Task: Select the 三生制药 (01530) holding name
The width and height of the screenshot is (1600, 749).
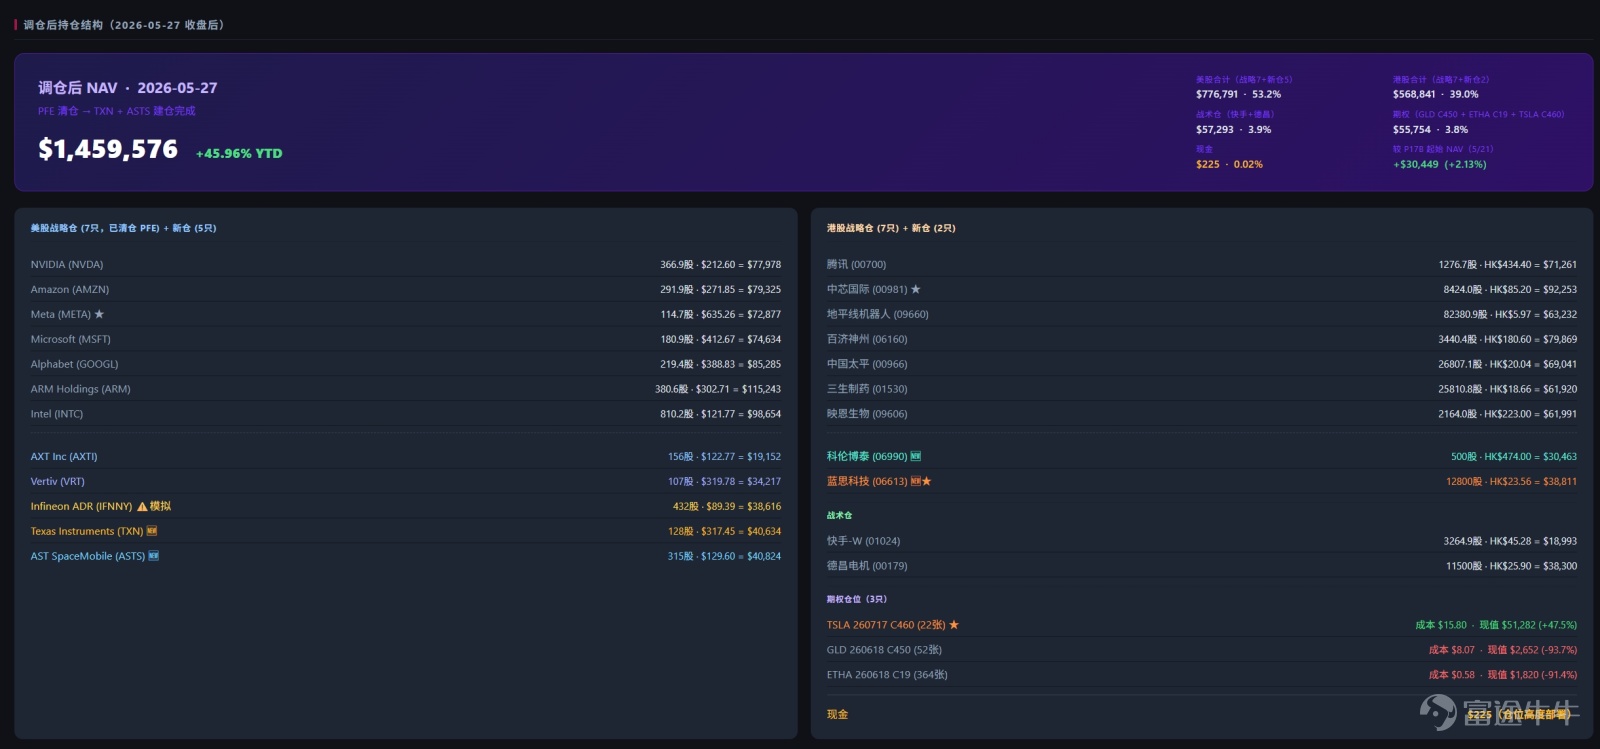Action: pos(867,389)
